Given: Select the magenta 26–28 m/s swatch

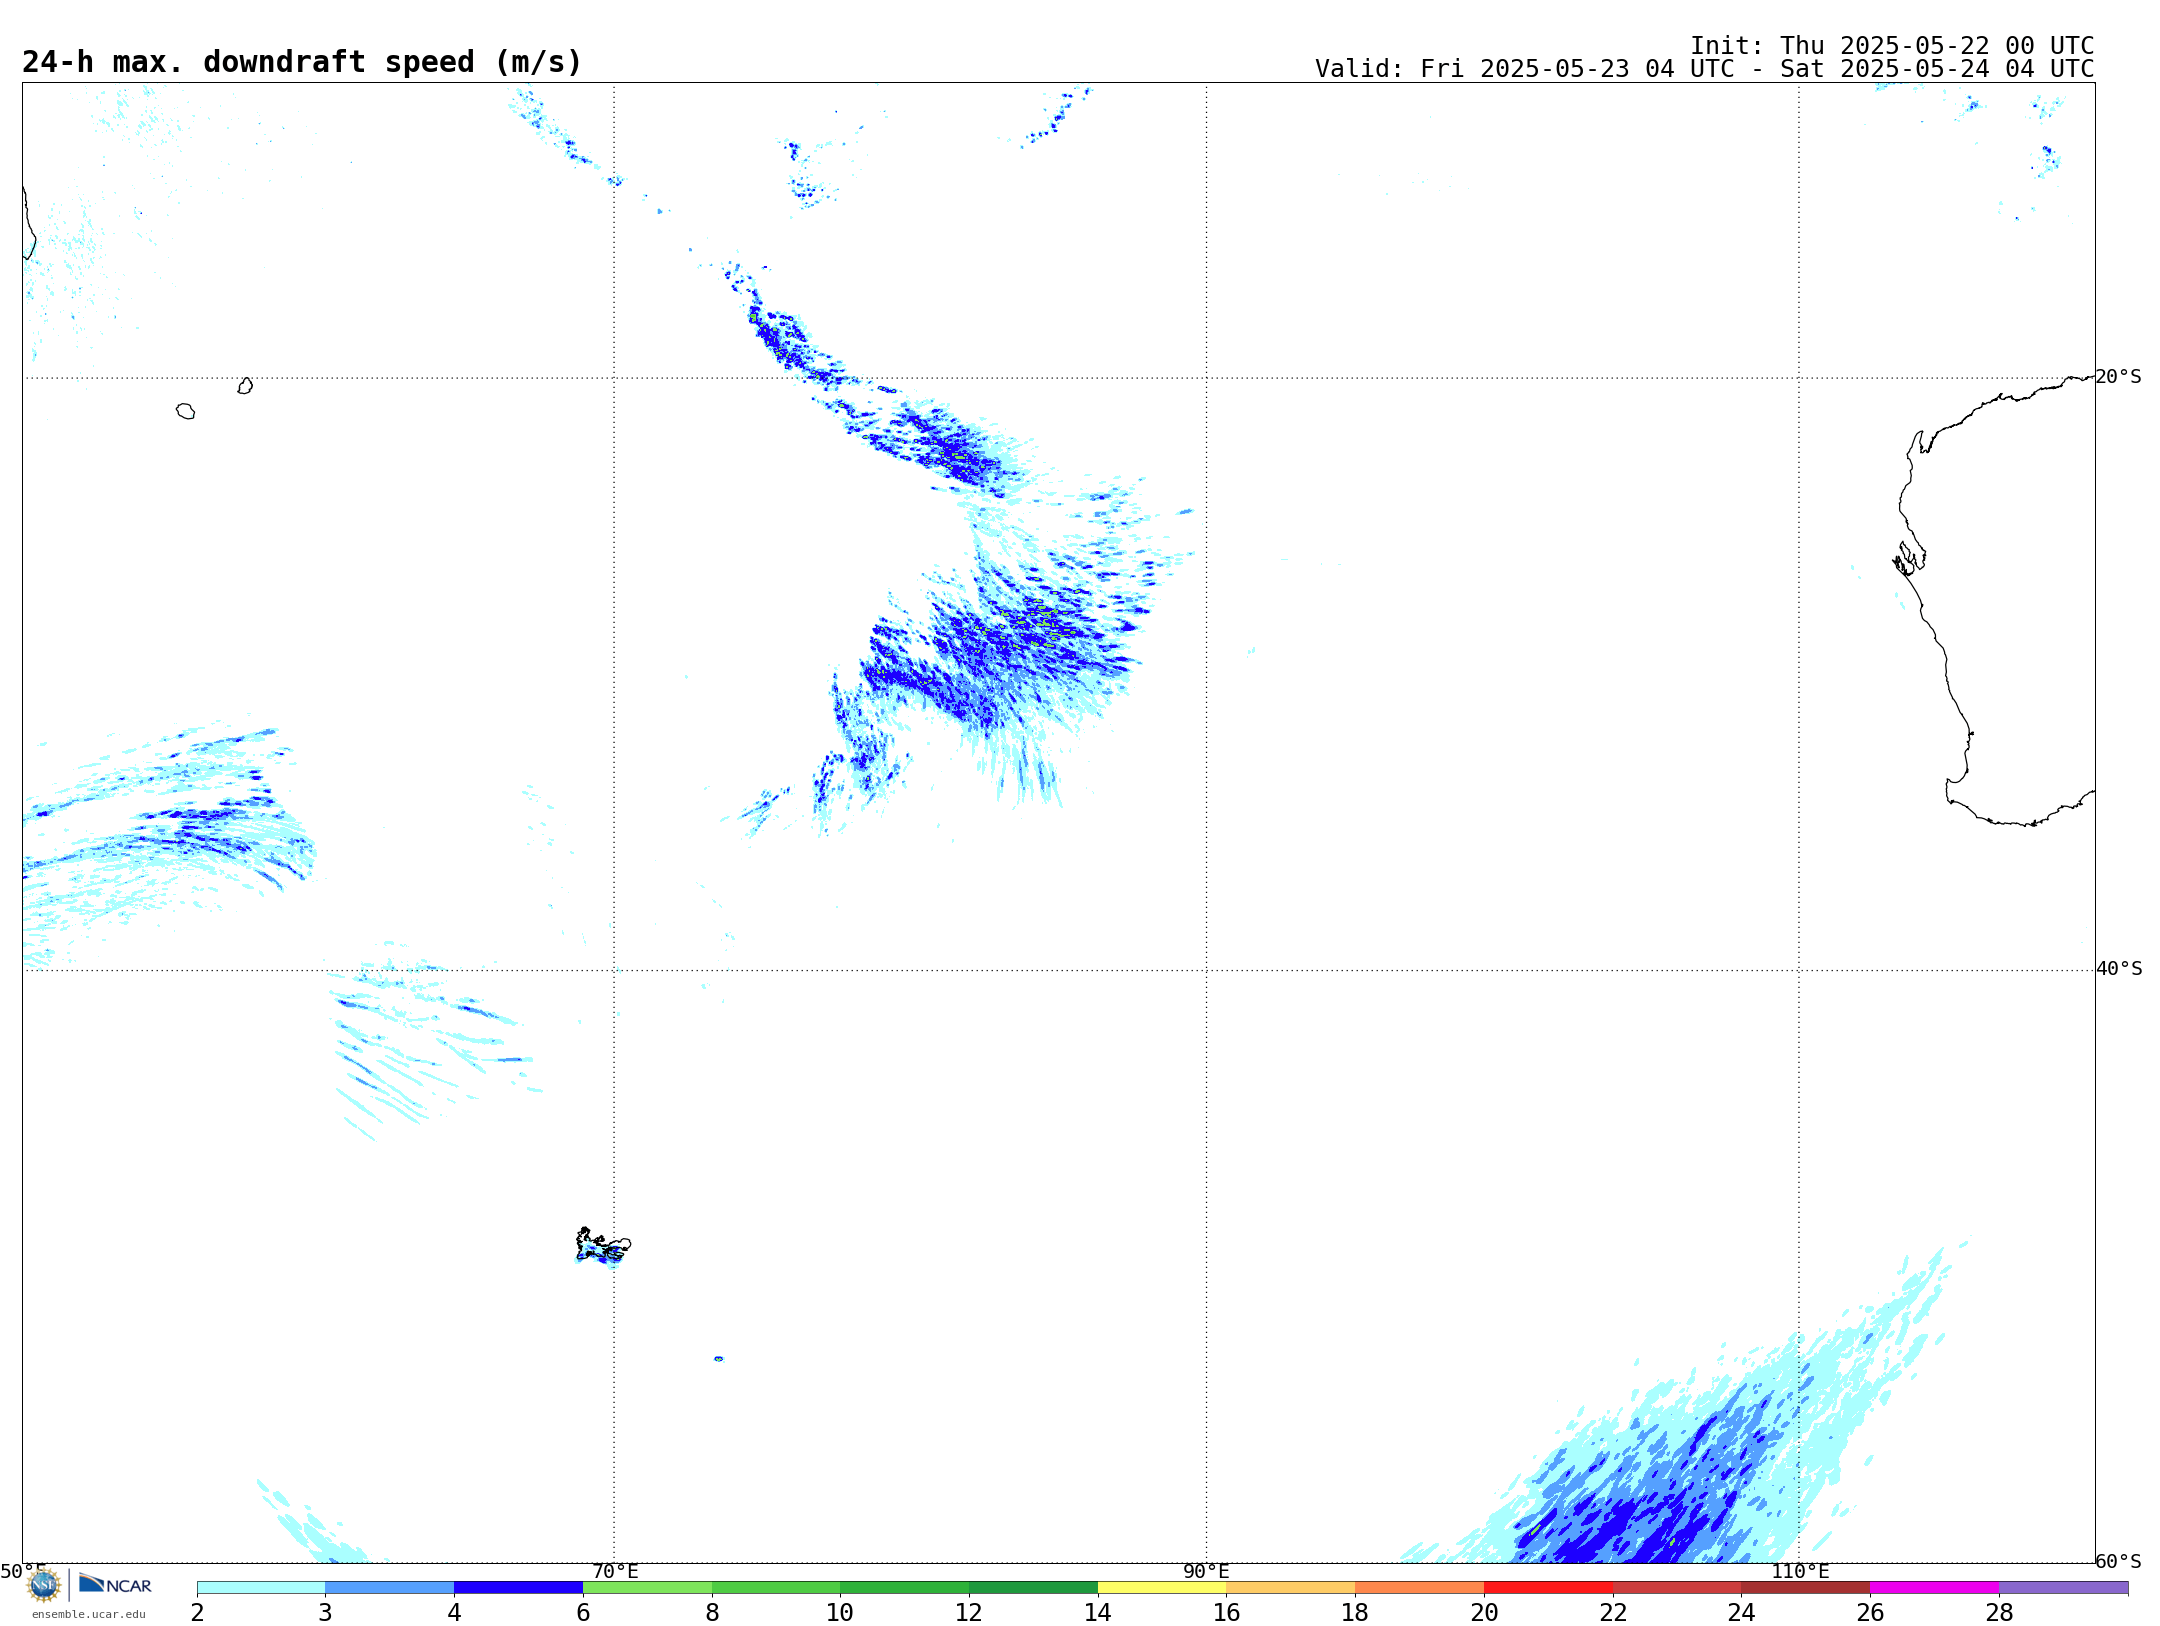Looking at the screenshot, I should click(x=1935, y=1588).
